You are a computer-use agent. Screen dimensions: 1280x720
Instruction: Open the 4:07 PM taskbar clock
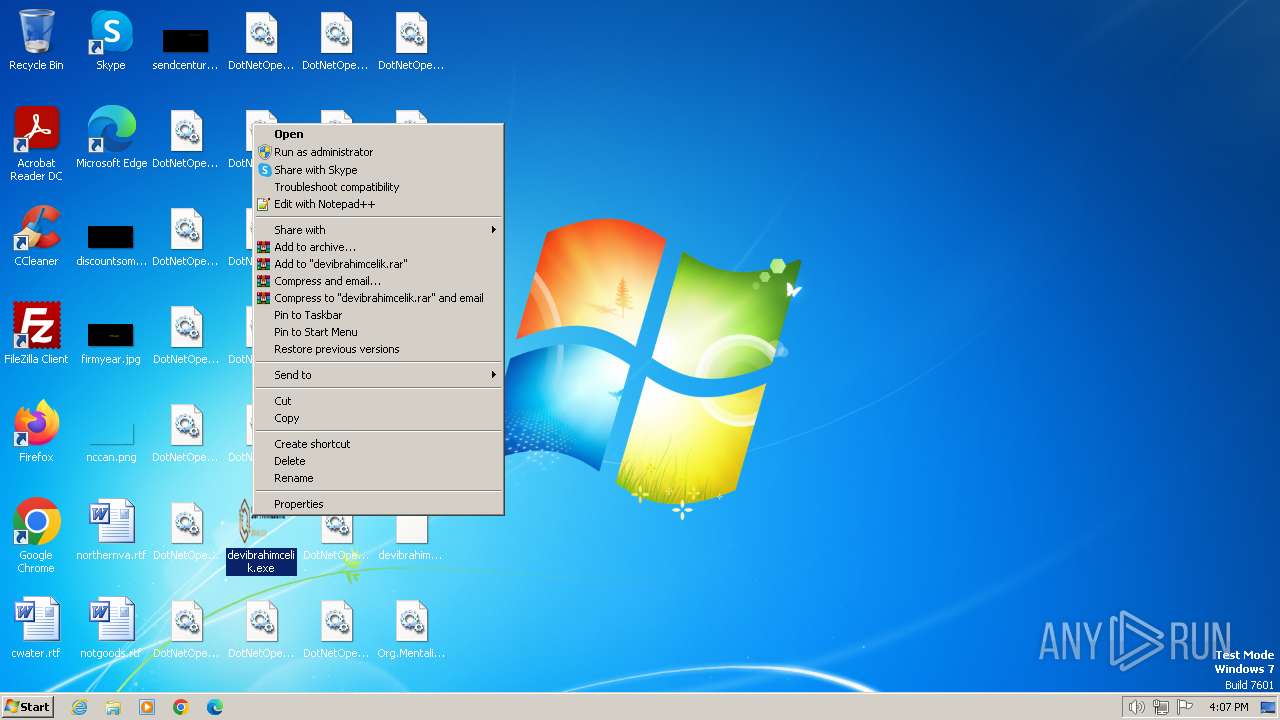1228,707
